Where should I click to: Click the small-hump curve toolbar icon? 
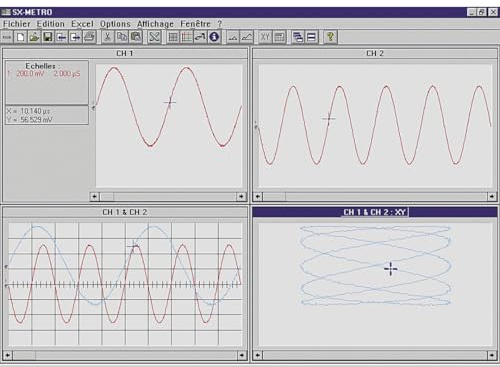pos(233,37)
